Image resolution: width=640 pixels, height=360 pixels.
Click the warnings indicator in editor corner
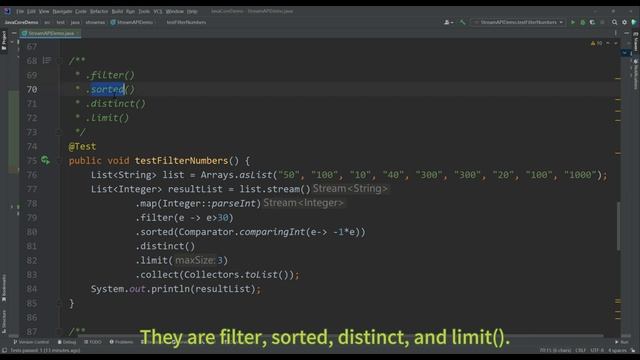[x=597, y=43]
